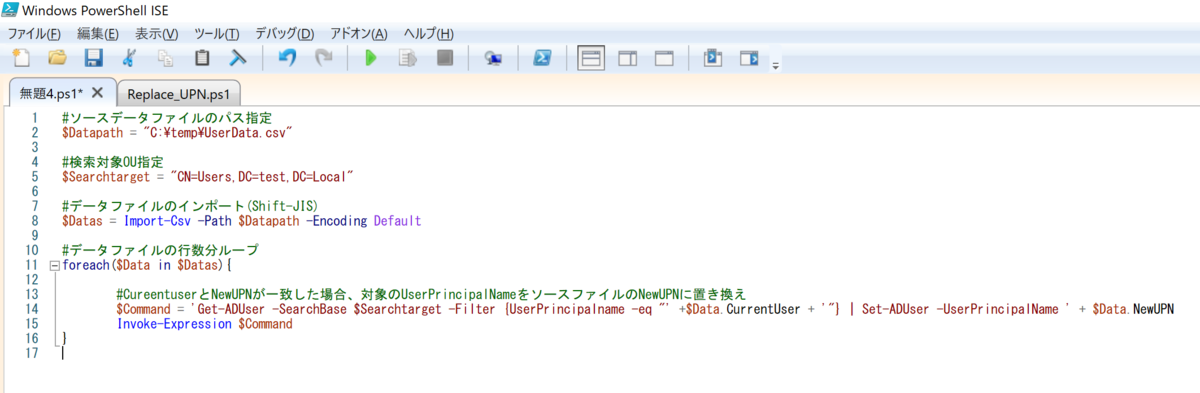Open the ファイル(F) menu

pos(34,34)
